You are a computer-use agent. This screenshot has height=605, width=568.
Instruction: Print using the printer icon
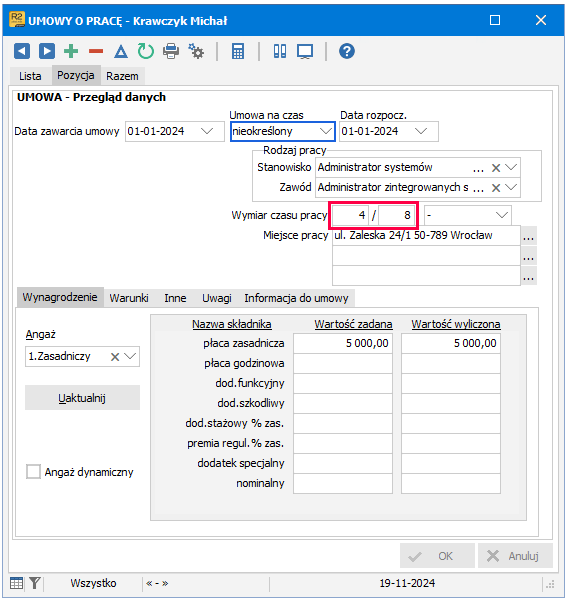click(171, 51)
